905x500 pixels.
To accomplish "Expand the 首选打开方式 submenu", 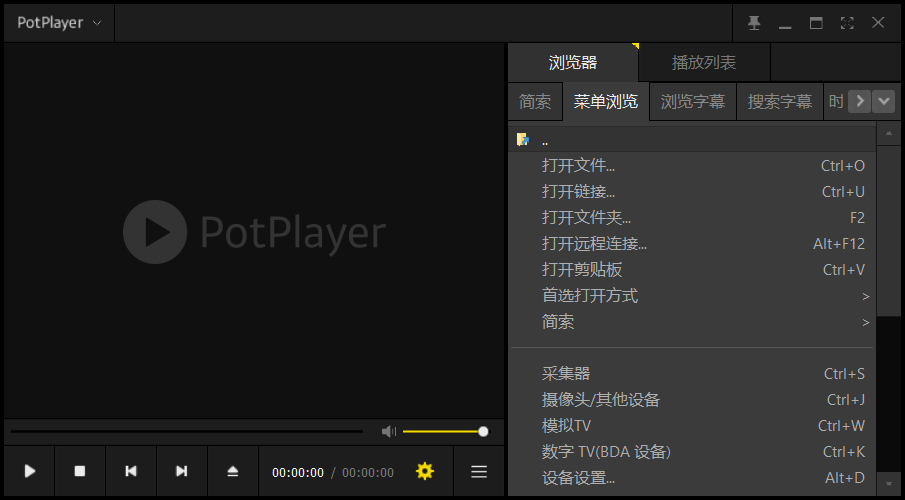I will pos(692,296).
